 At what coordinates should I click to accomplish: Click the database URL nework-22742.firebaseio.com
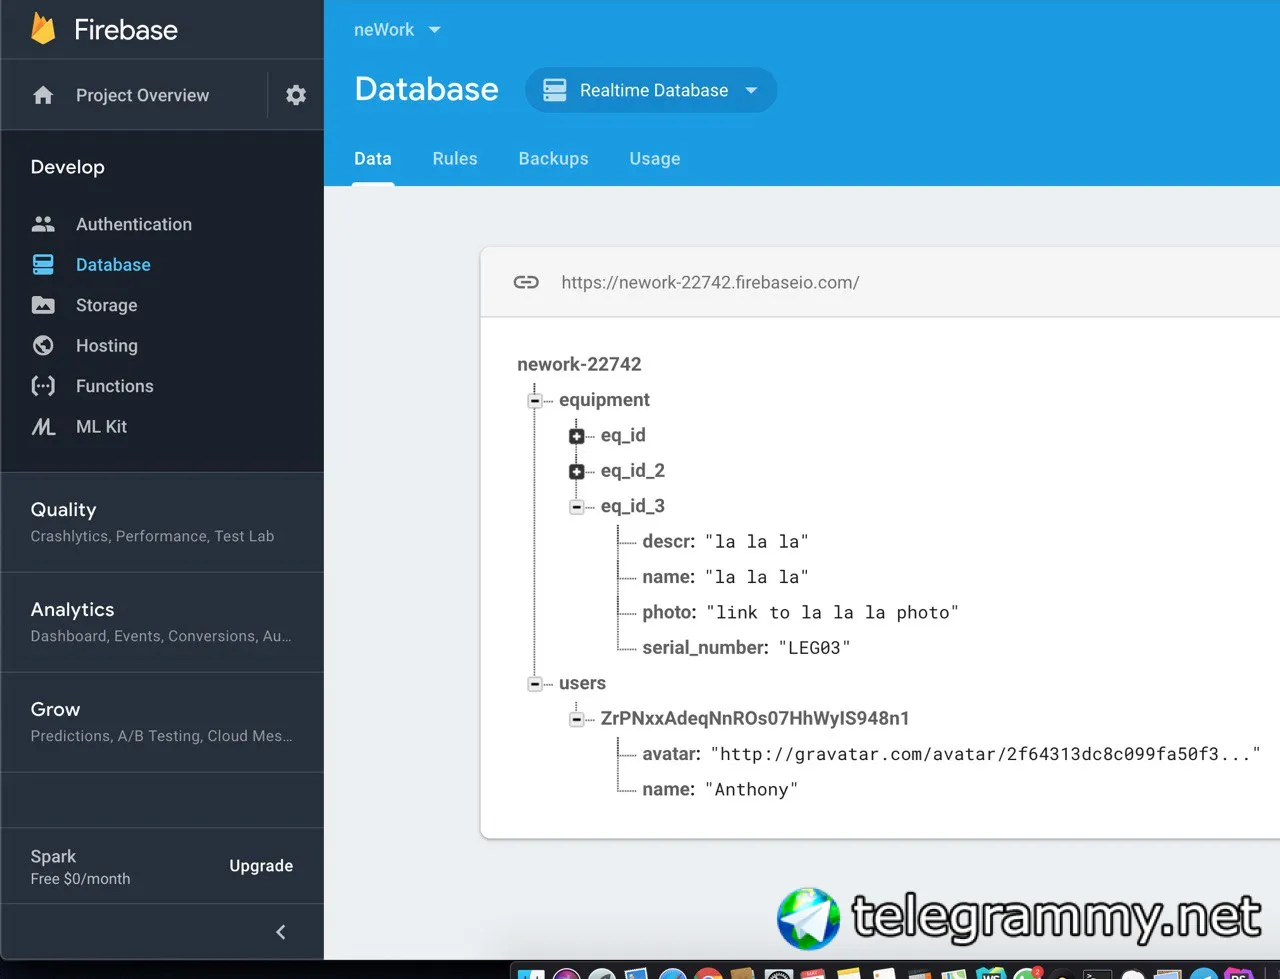pos(710,282)
